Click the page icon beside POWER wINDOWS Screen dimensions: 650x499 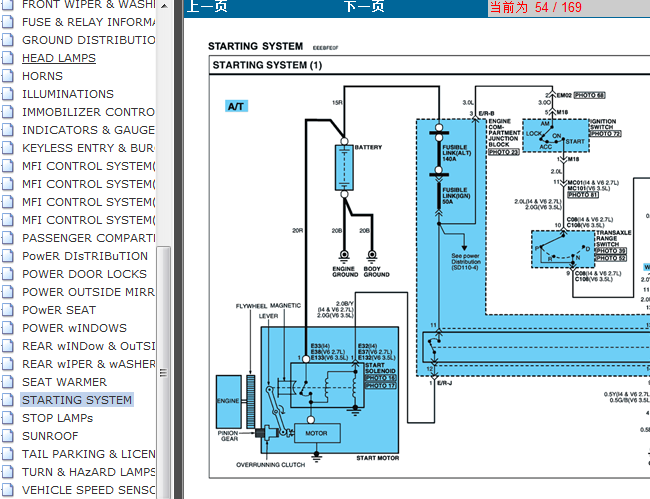point(7,328)
